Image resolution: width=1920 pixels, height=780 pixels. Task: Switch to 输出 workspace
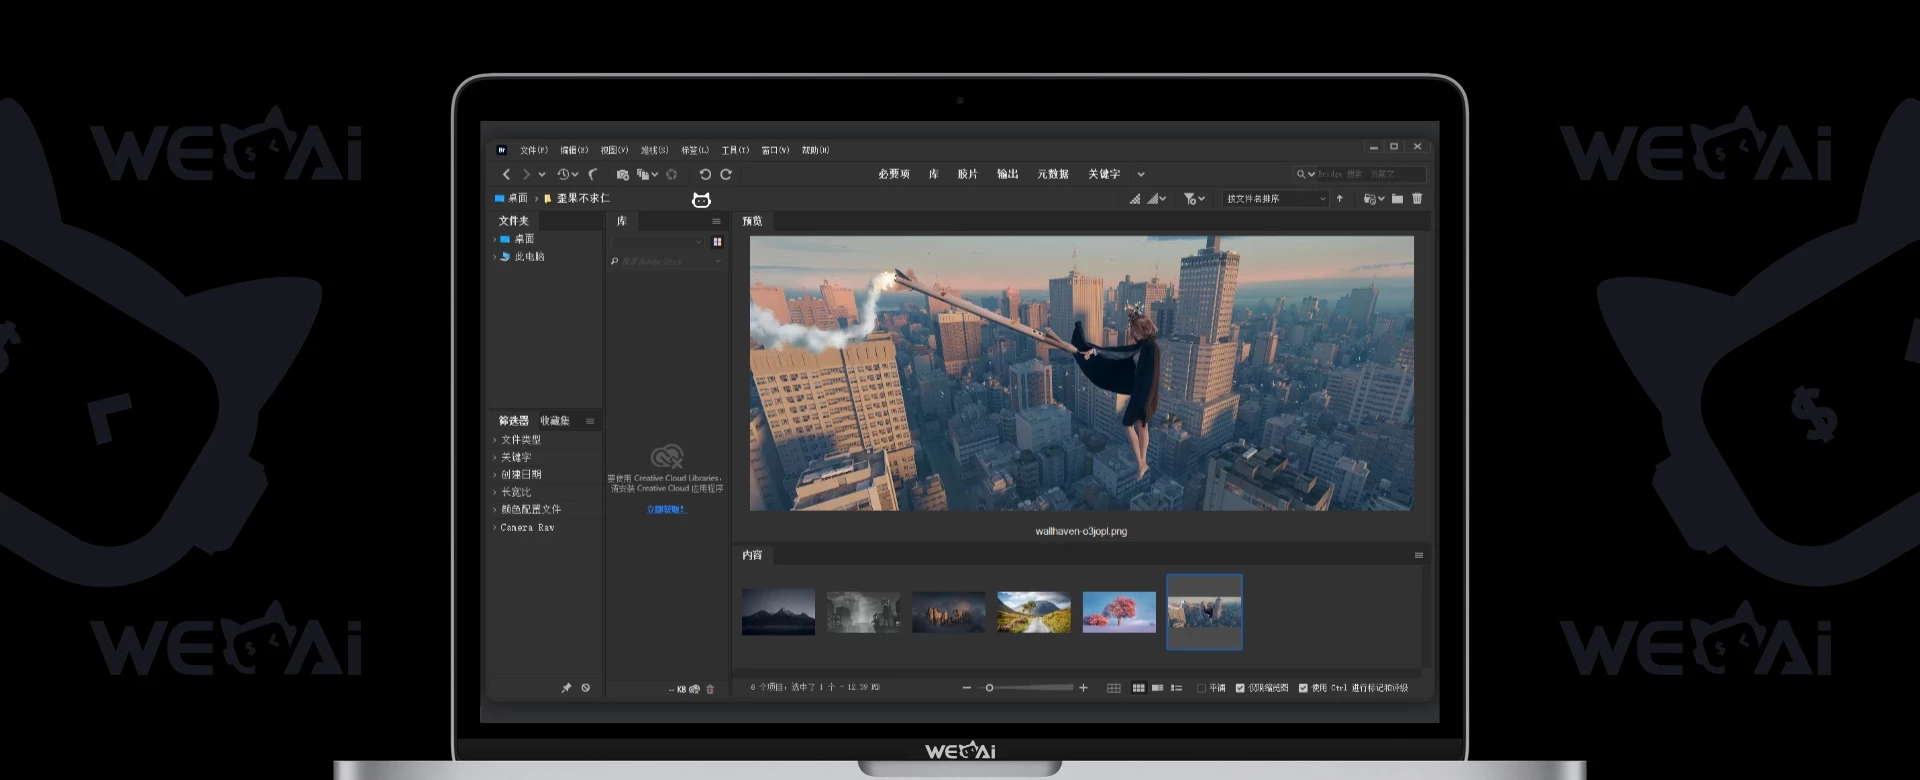(x=1007, y=175)
